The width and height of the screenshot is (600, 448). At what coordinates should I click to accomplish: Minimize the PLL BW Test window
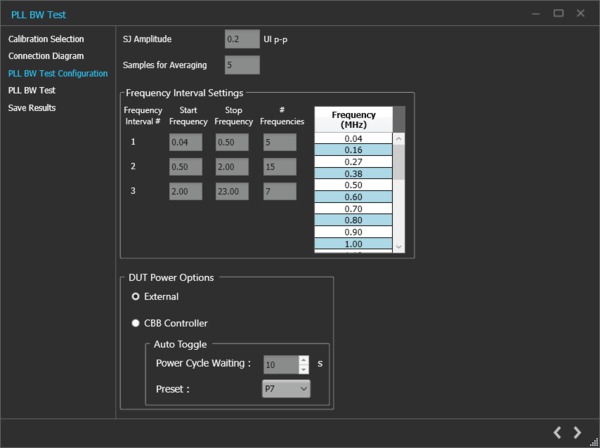tap(536, 14)
